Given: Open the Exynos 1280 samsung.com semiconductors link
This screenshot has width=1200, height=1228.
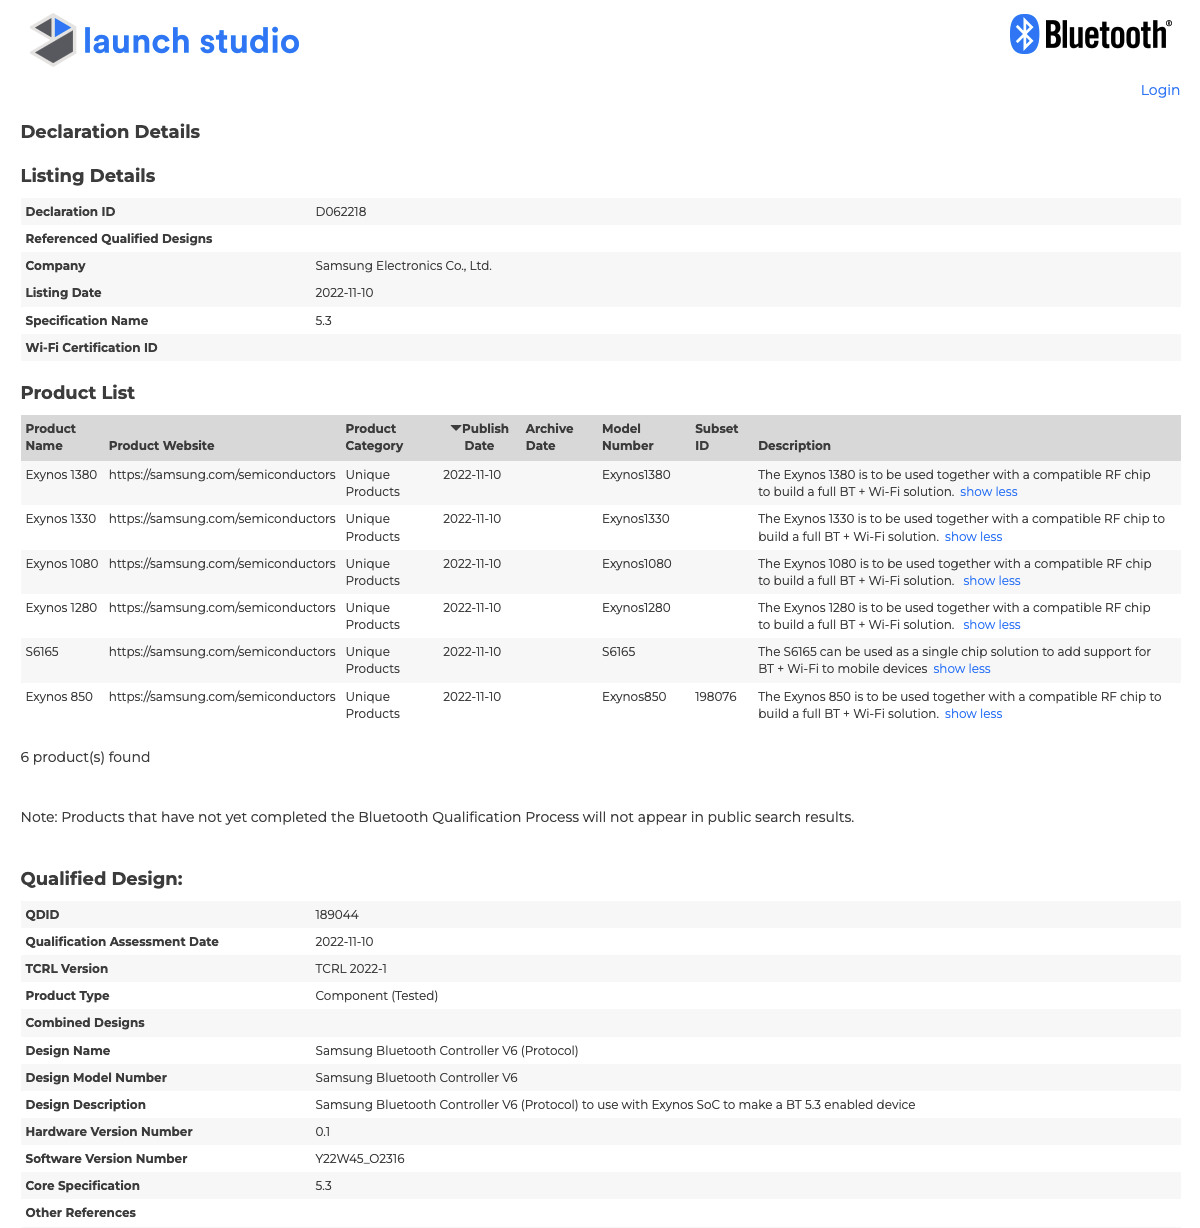Looking at the screenshot, I should 221,607.
